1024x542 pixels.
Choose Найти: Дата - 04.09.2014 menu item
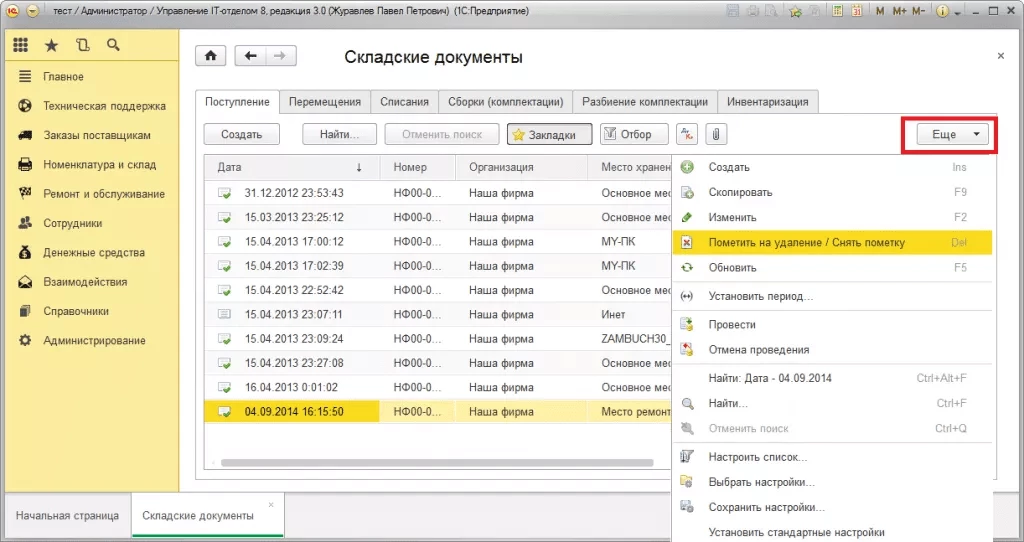pyautogui.click(x=833, y=378)
